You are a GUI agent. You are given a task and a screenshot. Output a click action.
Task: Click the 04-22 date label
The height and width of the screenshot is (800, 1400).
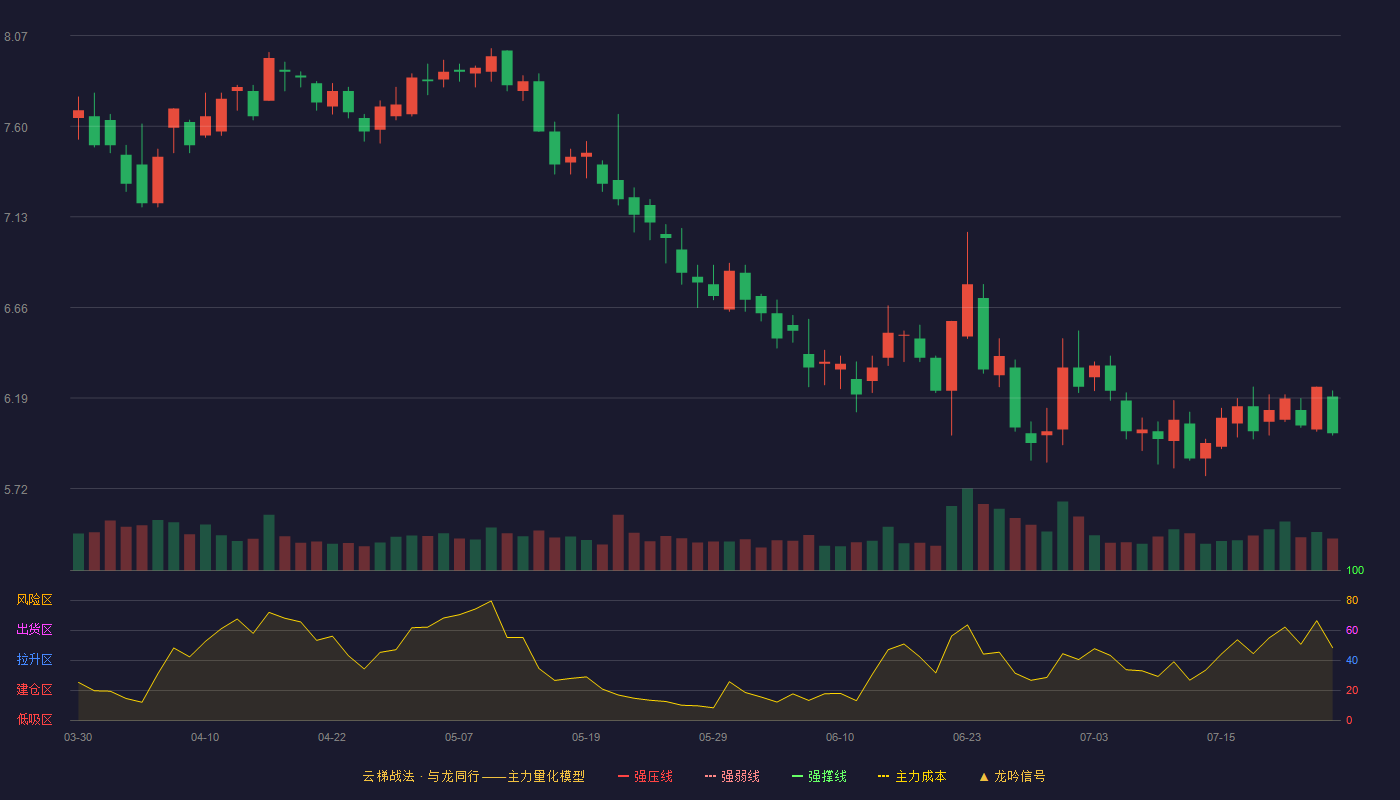point(332,737)
